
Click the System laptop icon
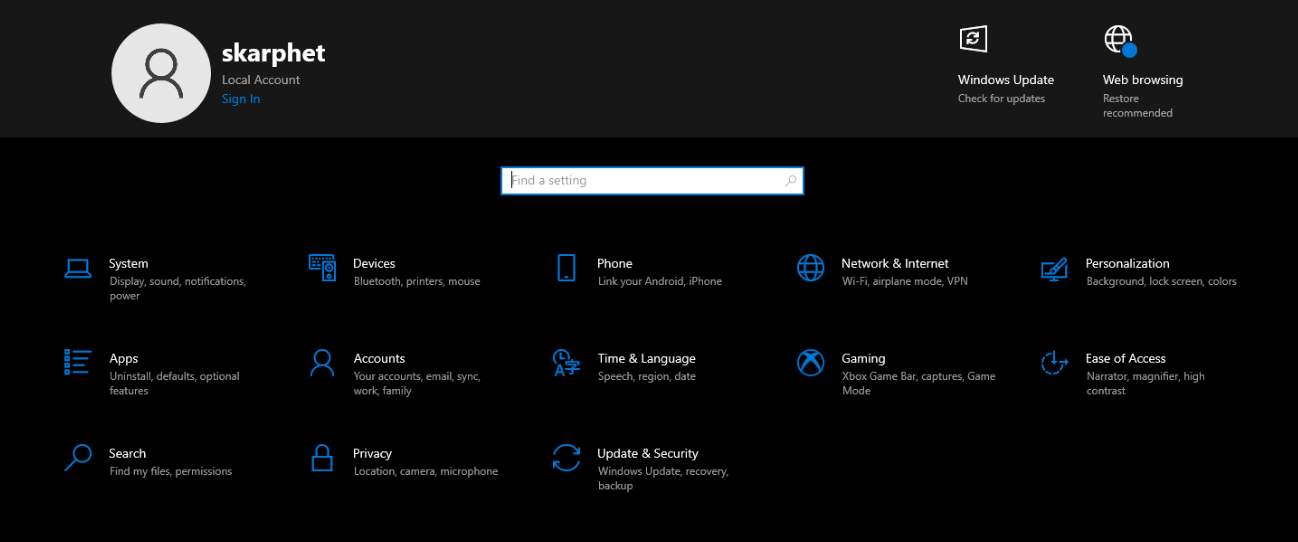[x=78, y=268]
